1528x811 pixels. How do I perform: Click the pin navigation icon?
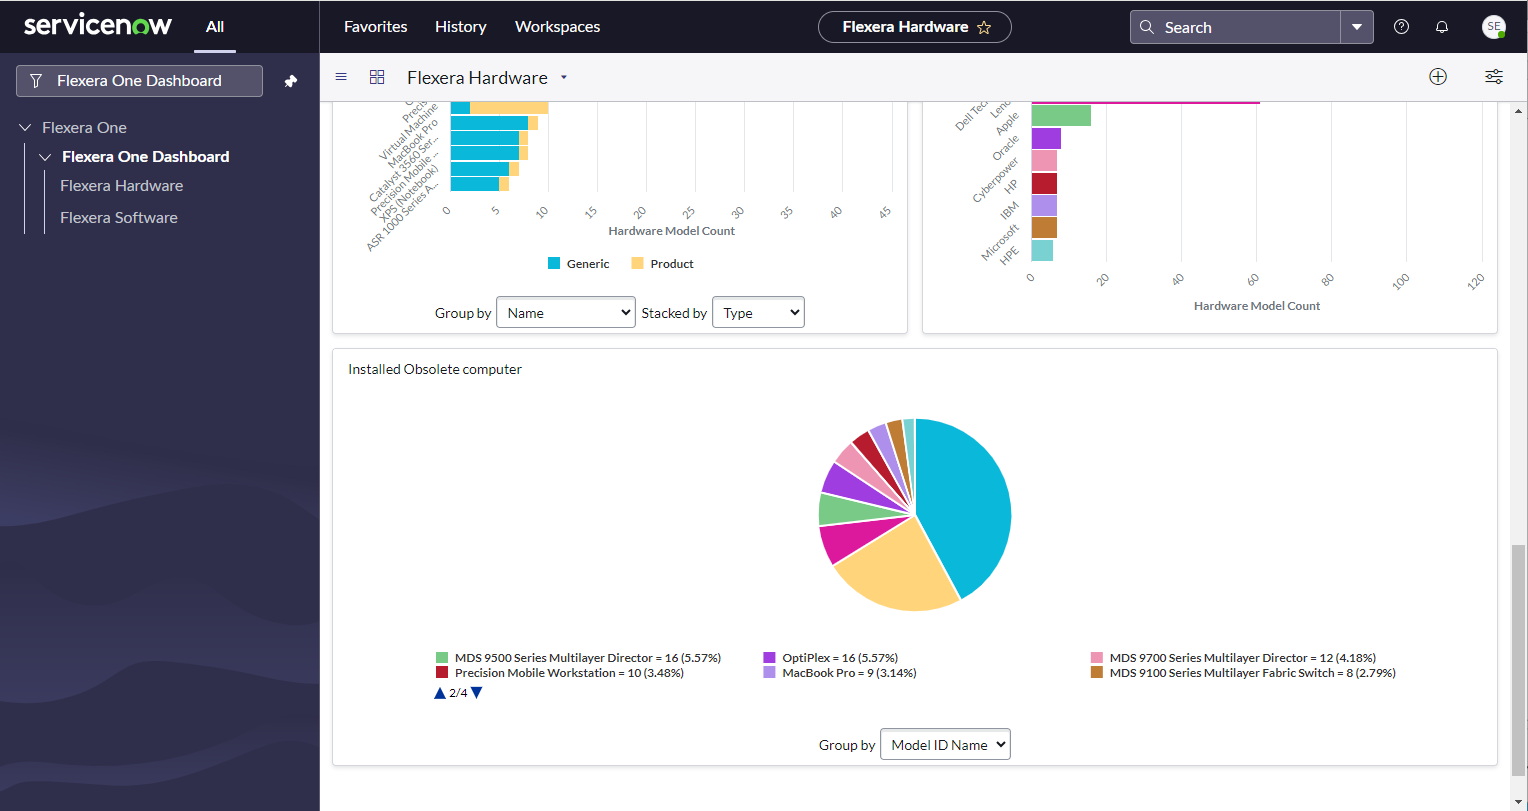click(291, 81)
